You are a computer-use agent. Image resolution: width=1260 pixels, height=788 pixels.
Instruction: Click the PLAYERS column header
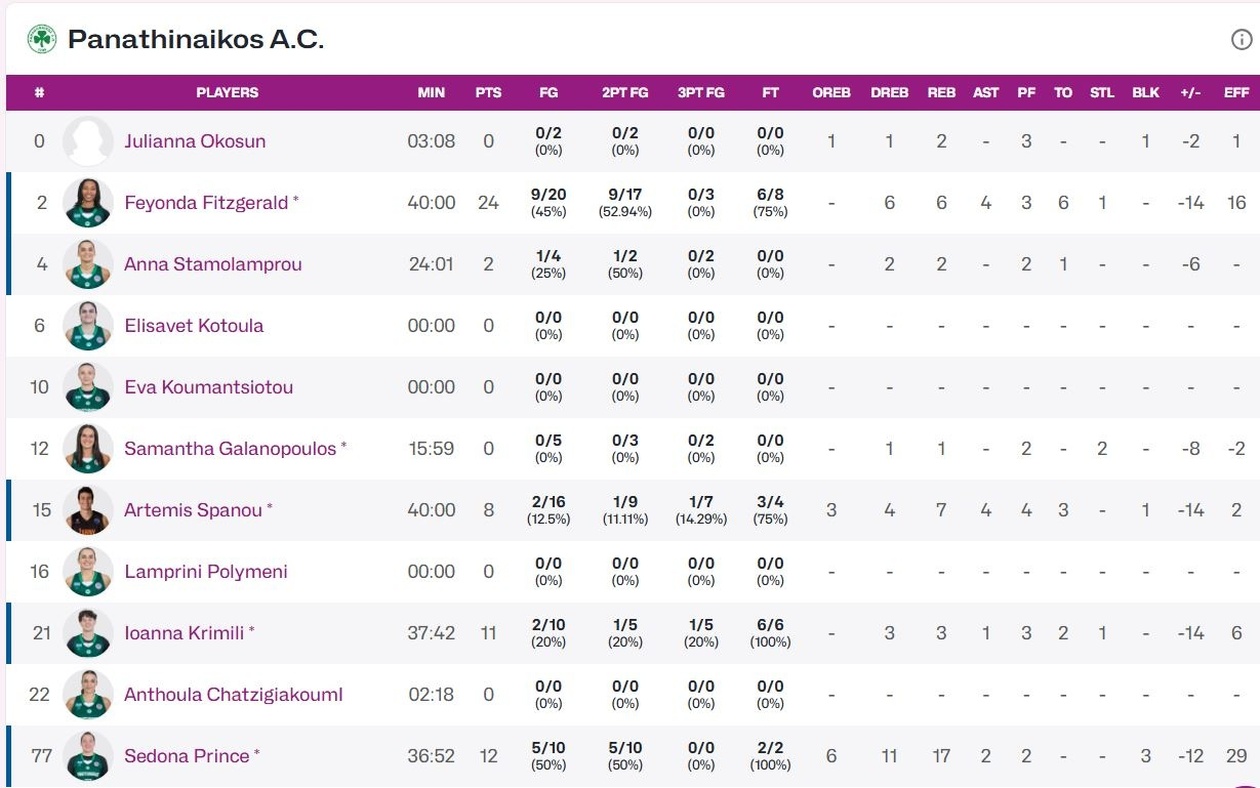coord(227,93)
